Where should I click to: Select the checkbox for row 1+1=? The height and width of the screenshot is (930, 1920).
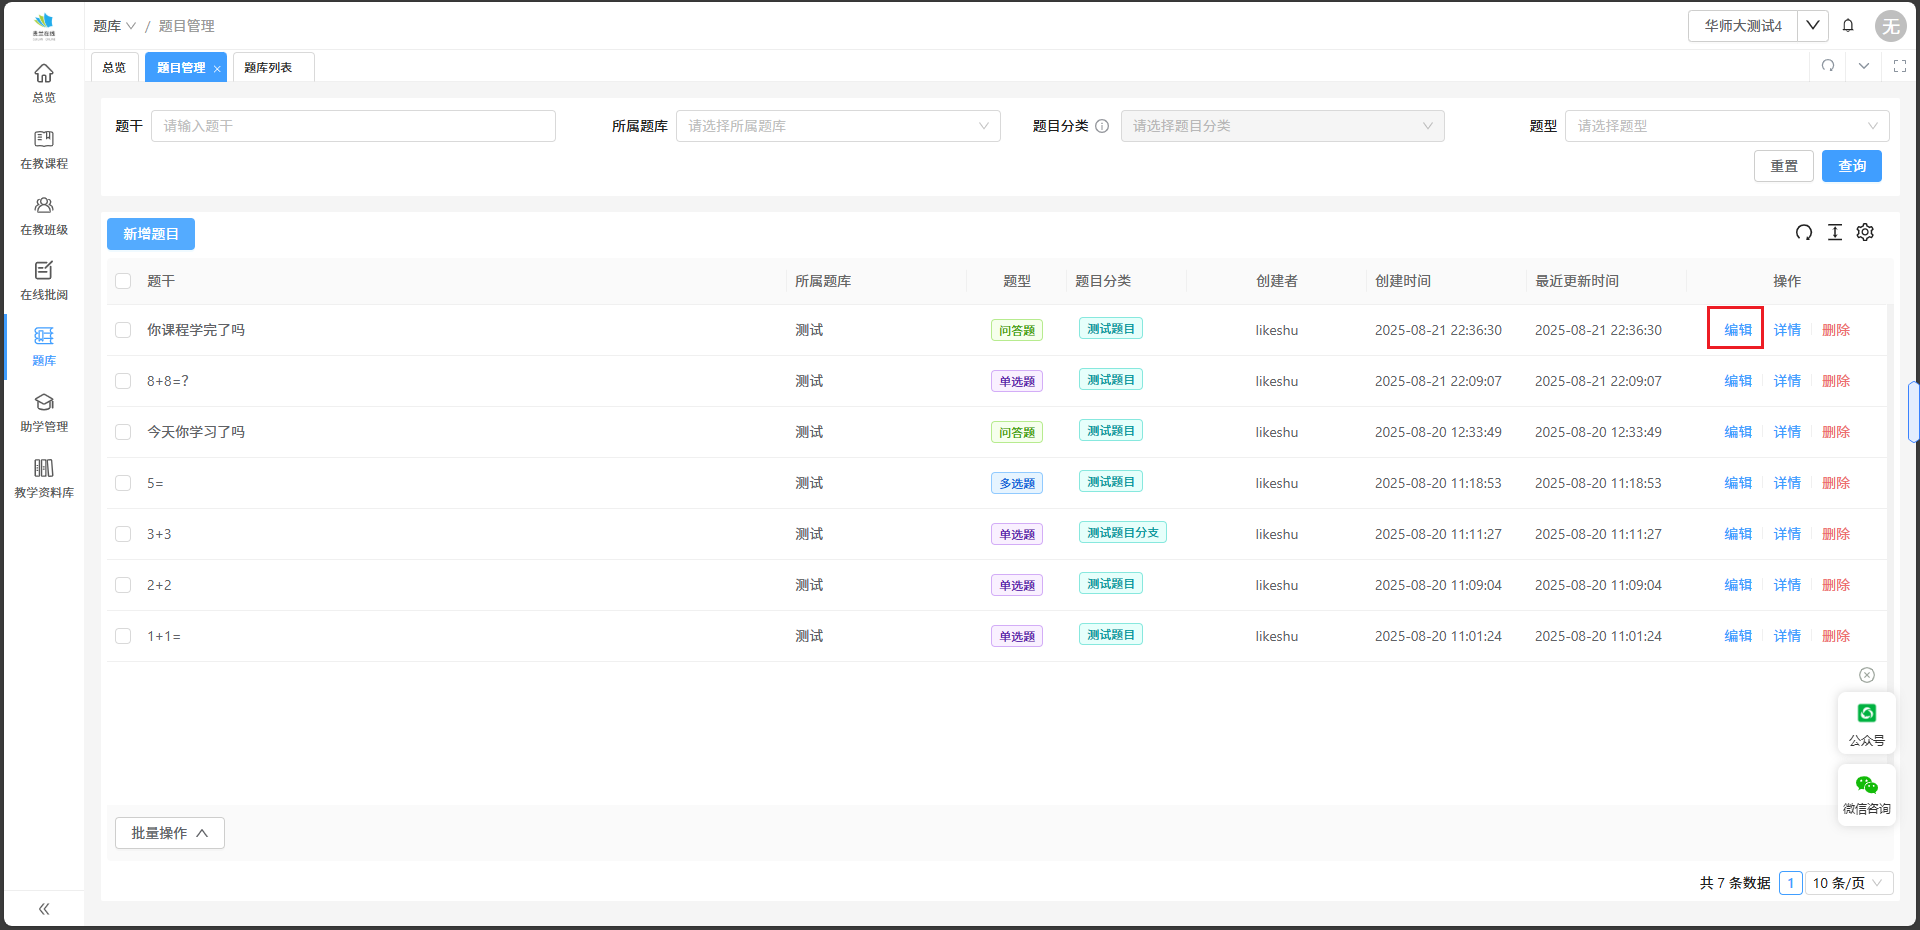pyautogui.click(x=123, y=636)
